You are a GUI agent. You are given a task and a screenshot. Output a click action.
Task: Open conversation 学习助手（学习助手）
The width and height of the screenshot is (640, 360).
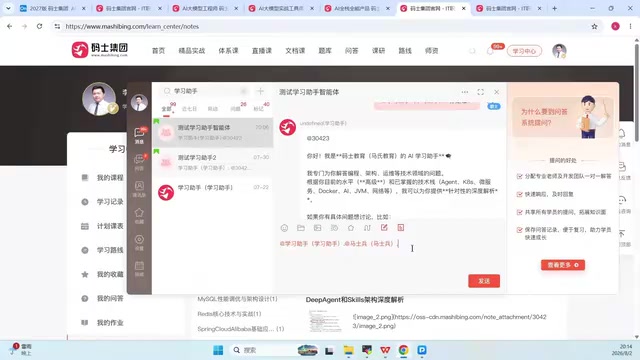[213, 192]
